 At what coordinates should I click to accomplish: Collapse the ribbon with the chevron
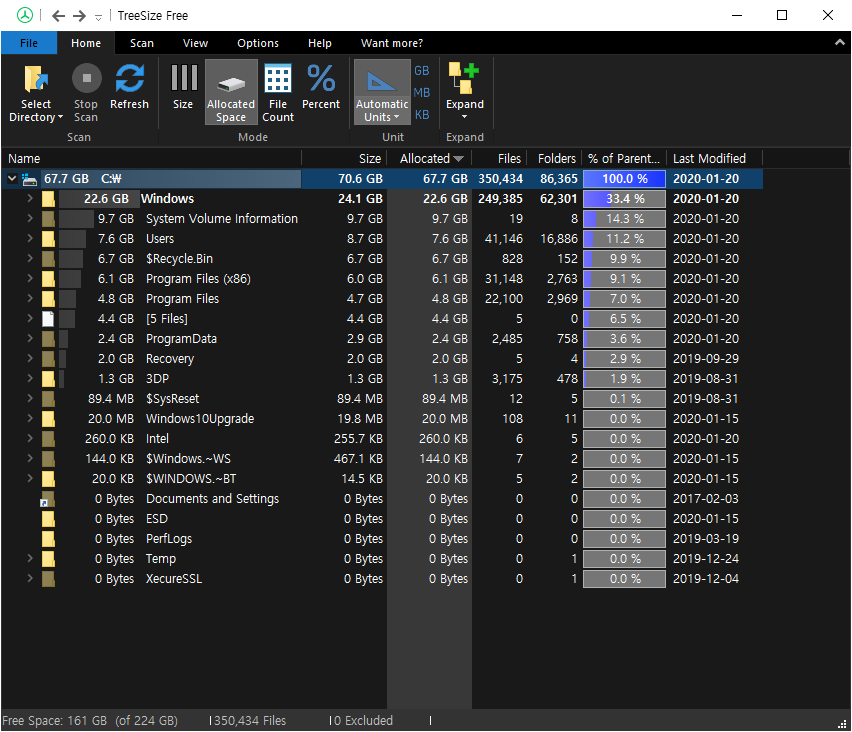point(840,42)
